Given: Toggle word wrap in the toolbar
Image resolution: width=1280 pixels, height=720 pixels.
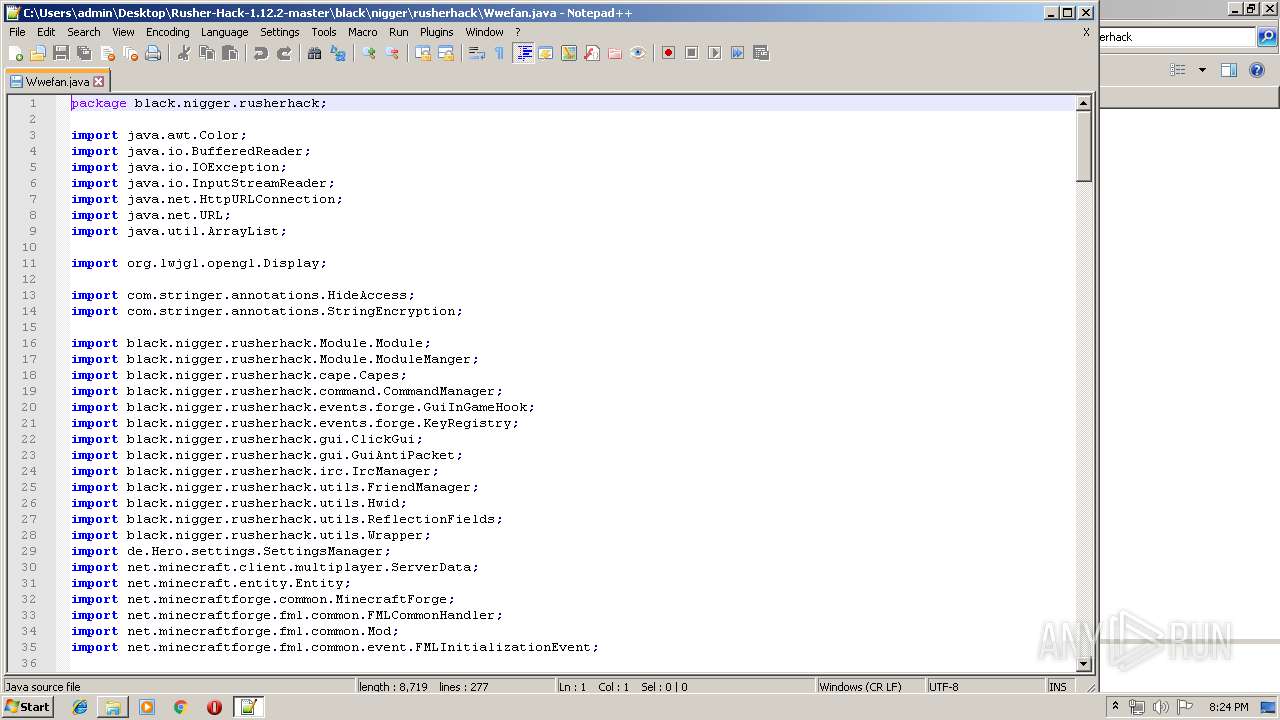Looking at the screenshot, I should 477,53.
